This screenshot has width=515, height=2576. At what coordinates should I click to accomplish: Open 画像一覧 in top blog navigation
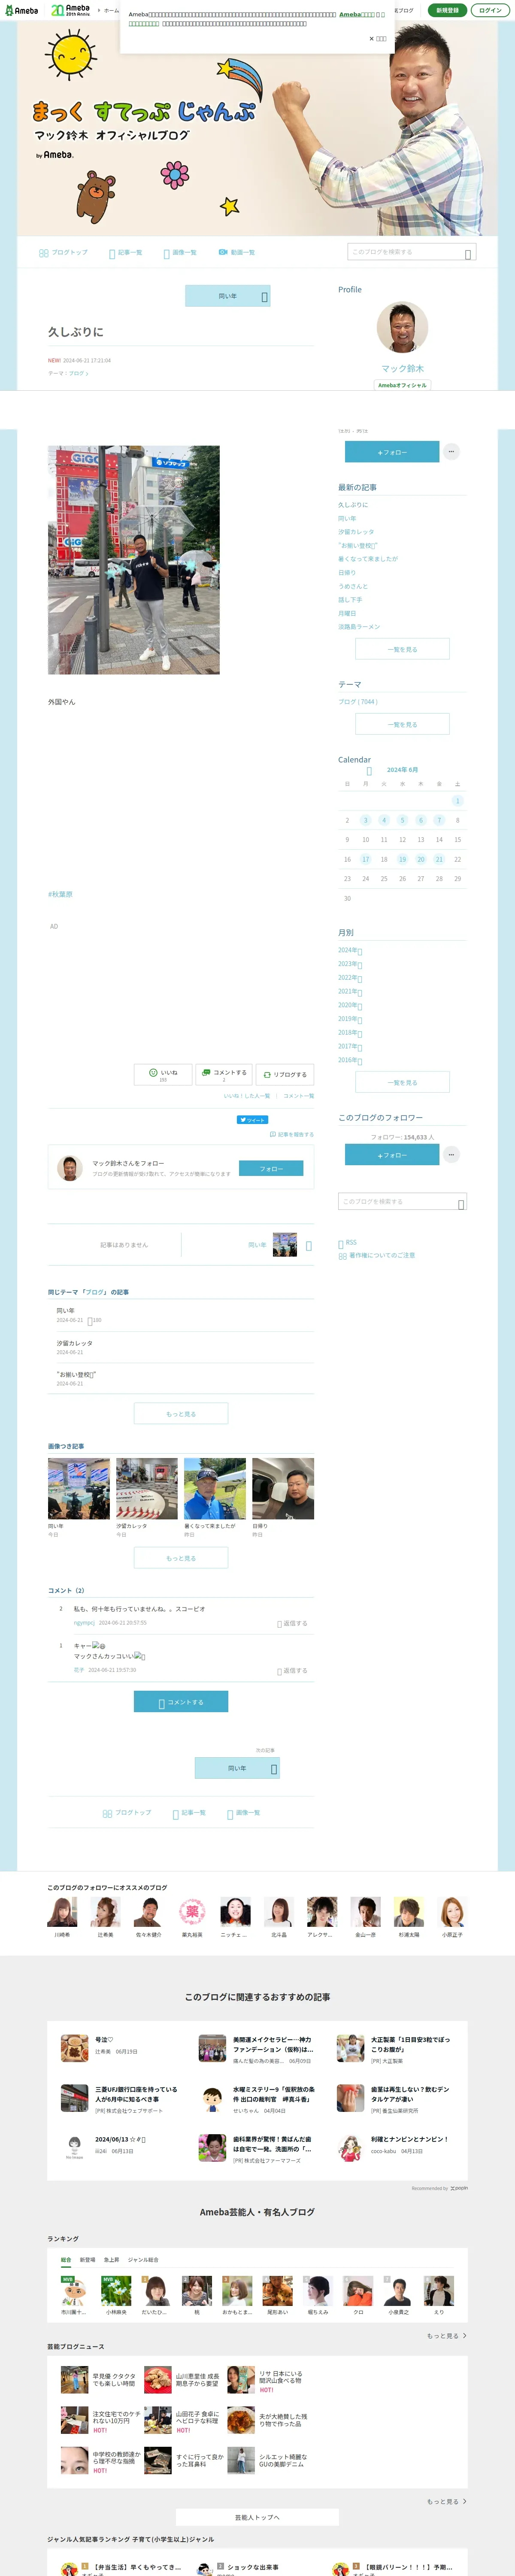tap(180, 253)
